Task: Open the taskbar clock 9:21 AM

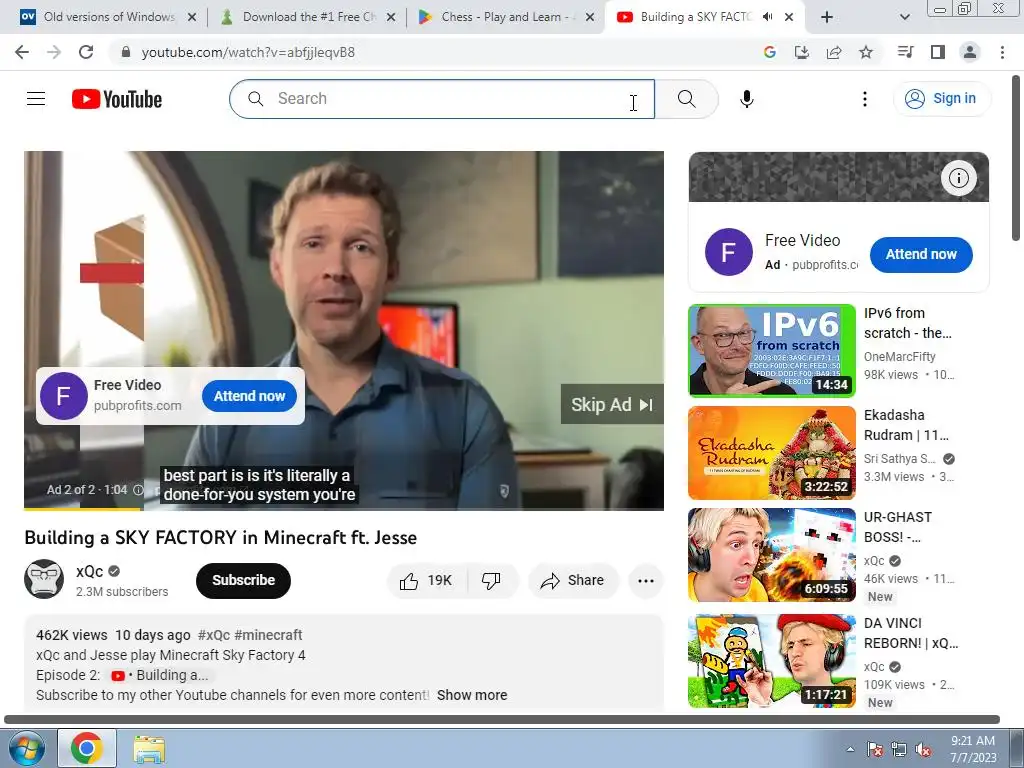Action: pos(972,748)
